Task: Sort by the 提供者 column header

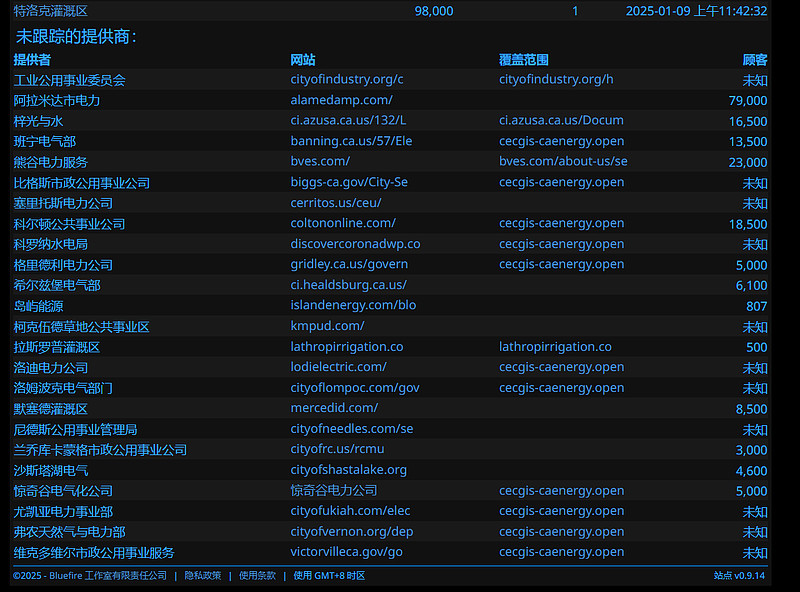Action: click(32, 60)
